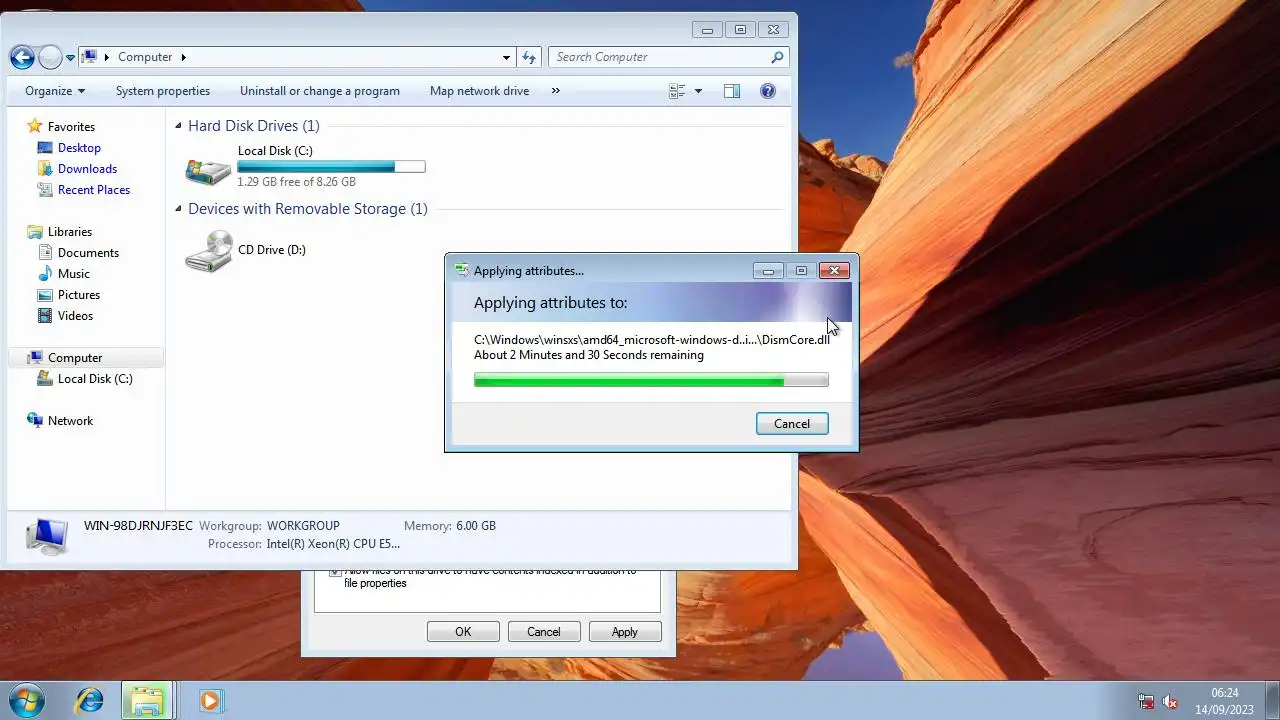Click the Forward navigation arrow in Explorer

point(50,57)
